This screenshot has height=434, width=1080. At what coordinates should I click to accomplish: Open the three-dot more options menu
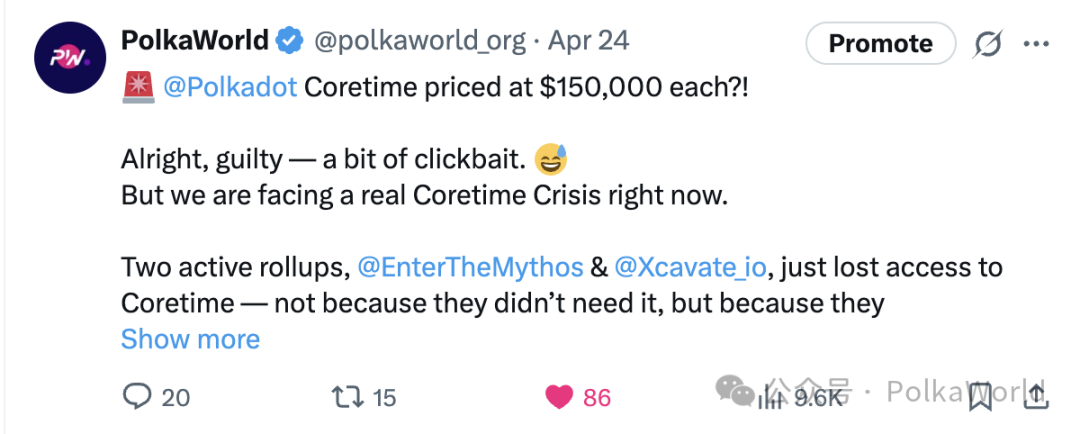tap(1035, 43)
